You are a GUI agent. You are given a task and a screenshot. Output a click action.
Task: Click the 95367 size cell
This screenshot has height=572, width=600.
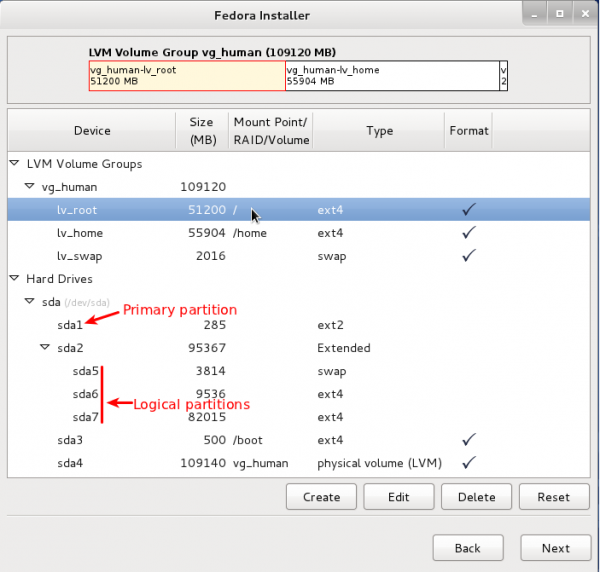pos(207,348)
